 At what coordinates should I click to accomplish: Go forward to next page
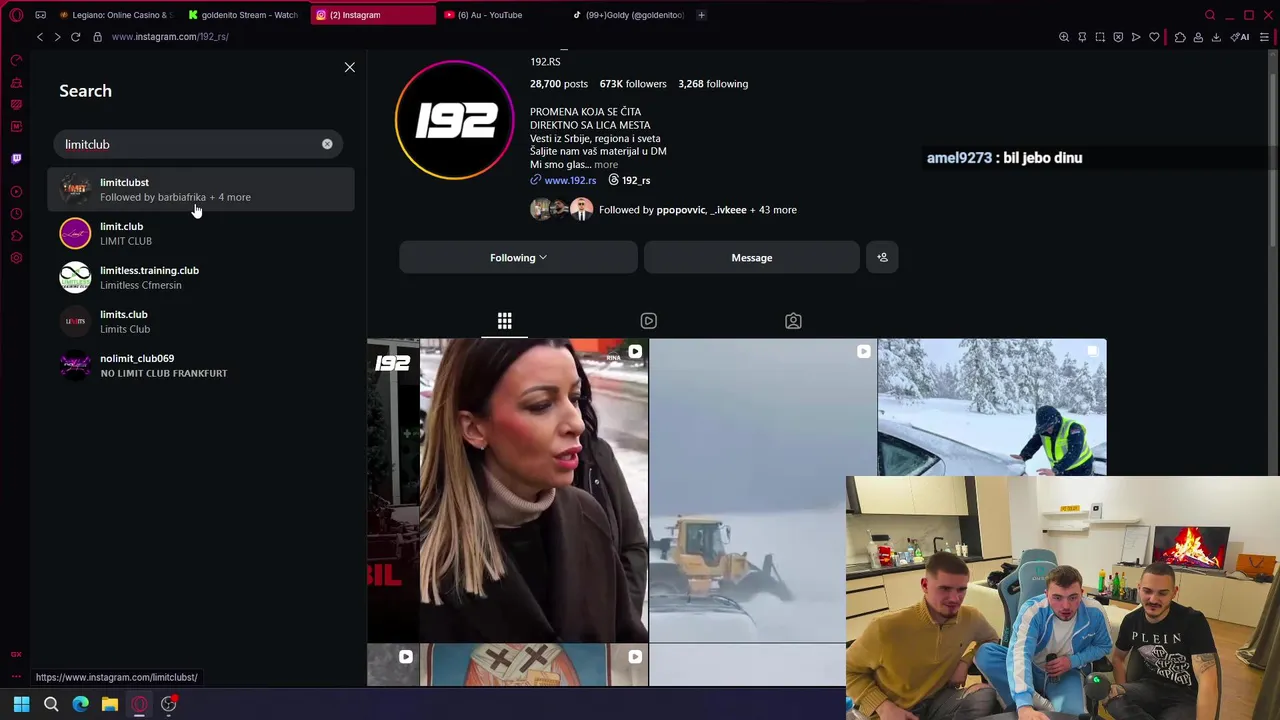[x=57, y=37]
